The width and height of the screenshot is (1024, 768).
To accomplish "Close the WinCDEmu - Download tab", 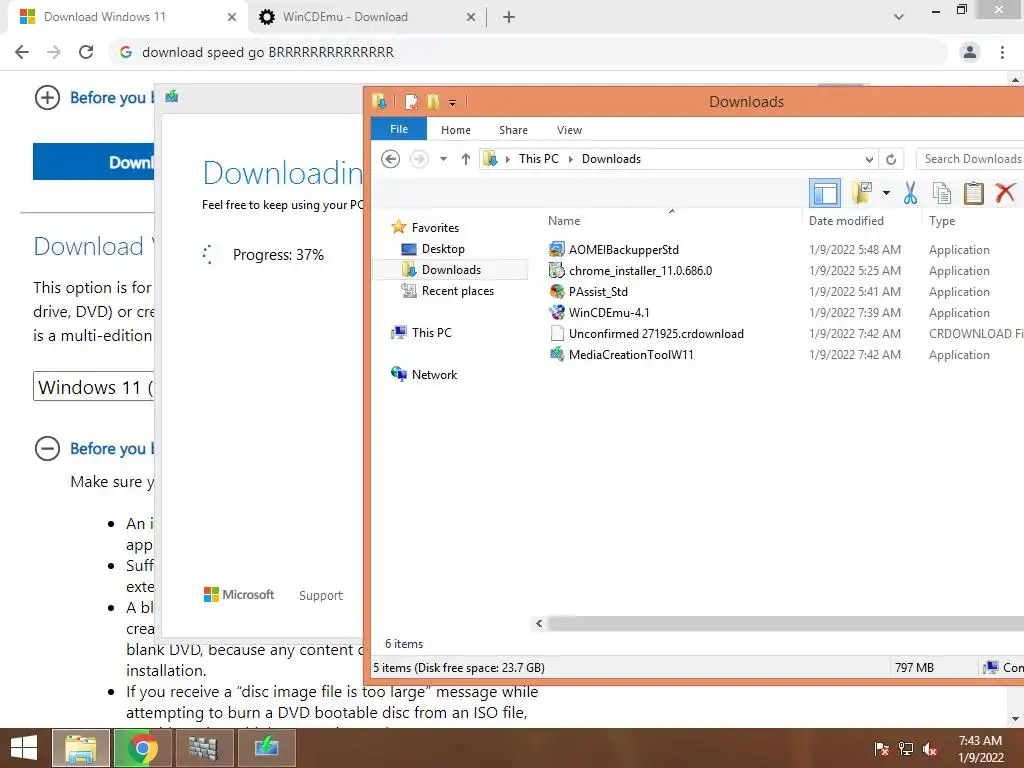I will 471,17.
